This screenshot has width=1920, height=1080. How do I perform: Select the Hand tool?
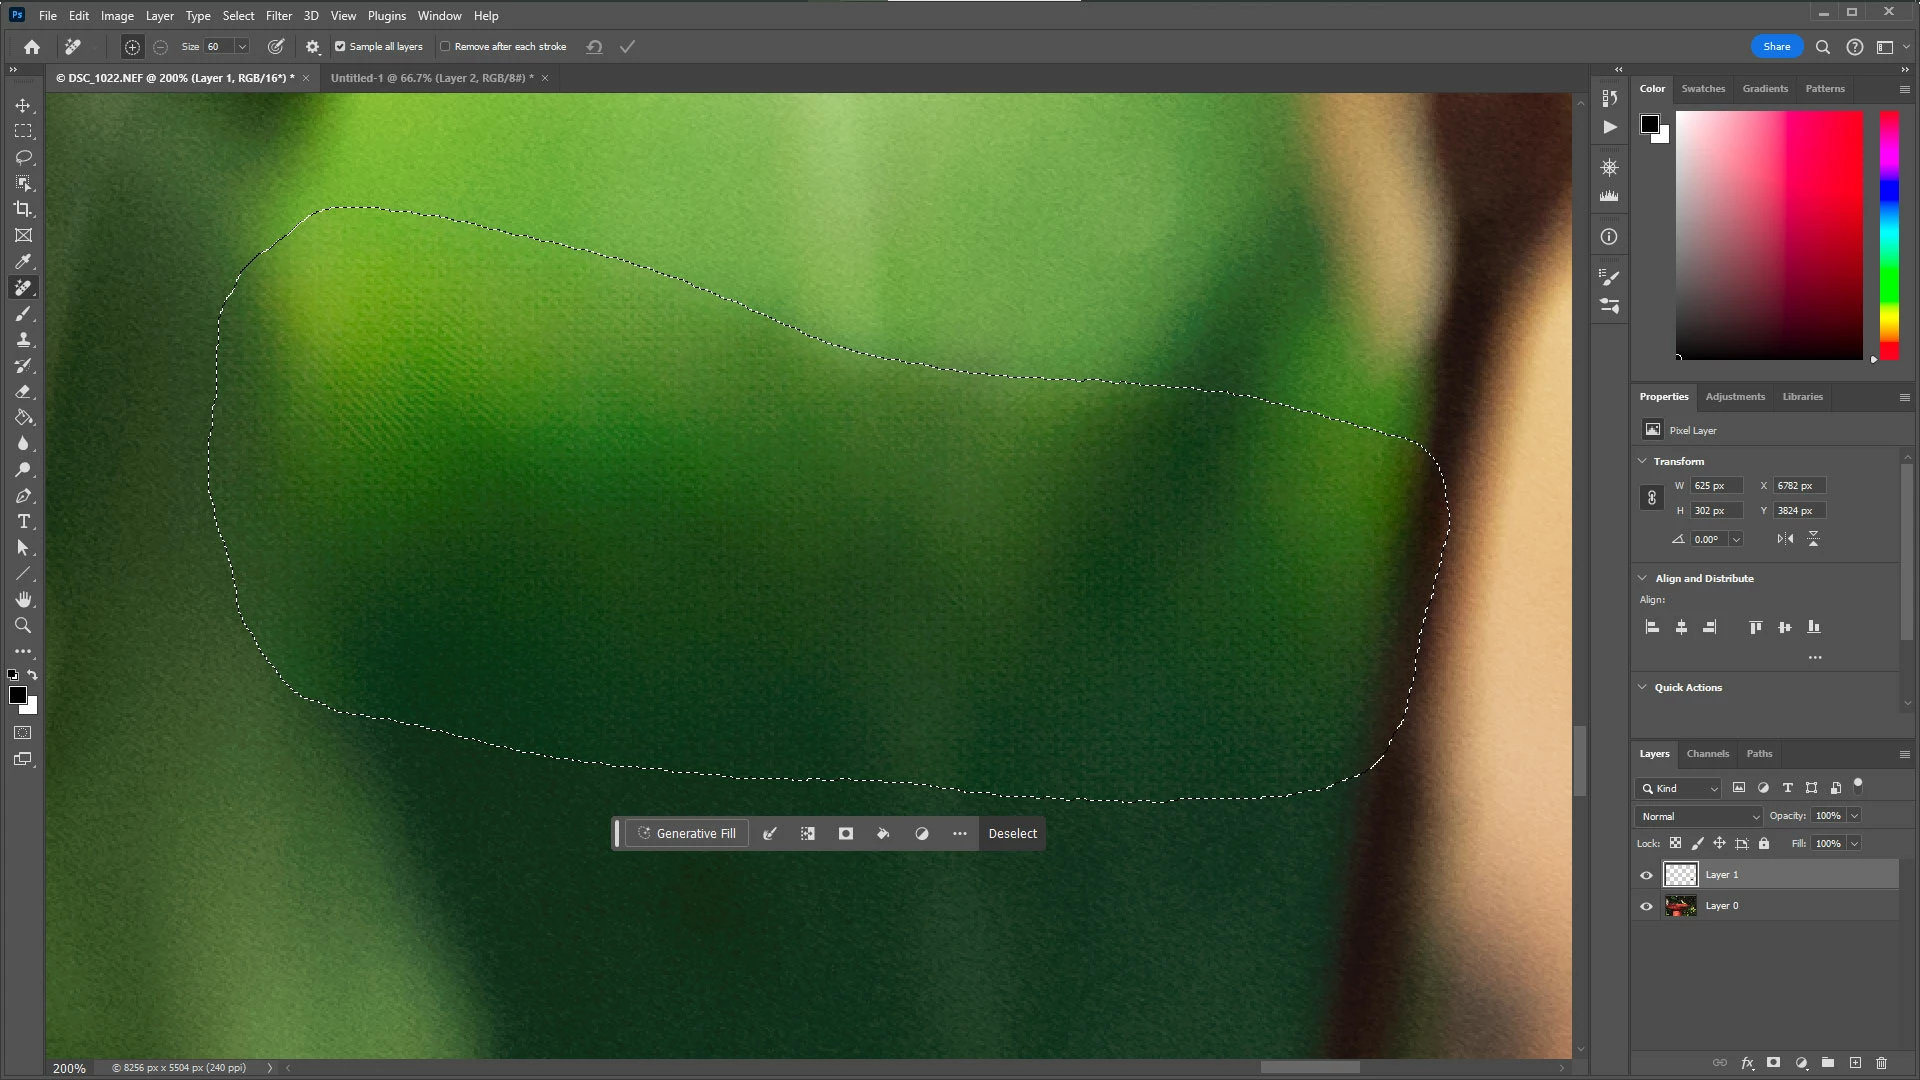point(23,600)
